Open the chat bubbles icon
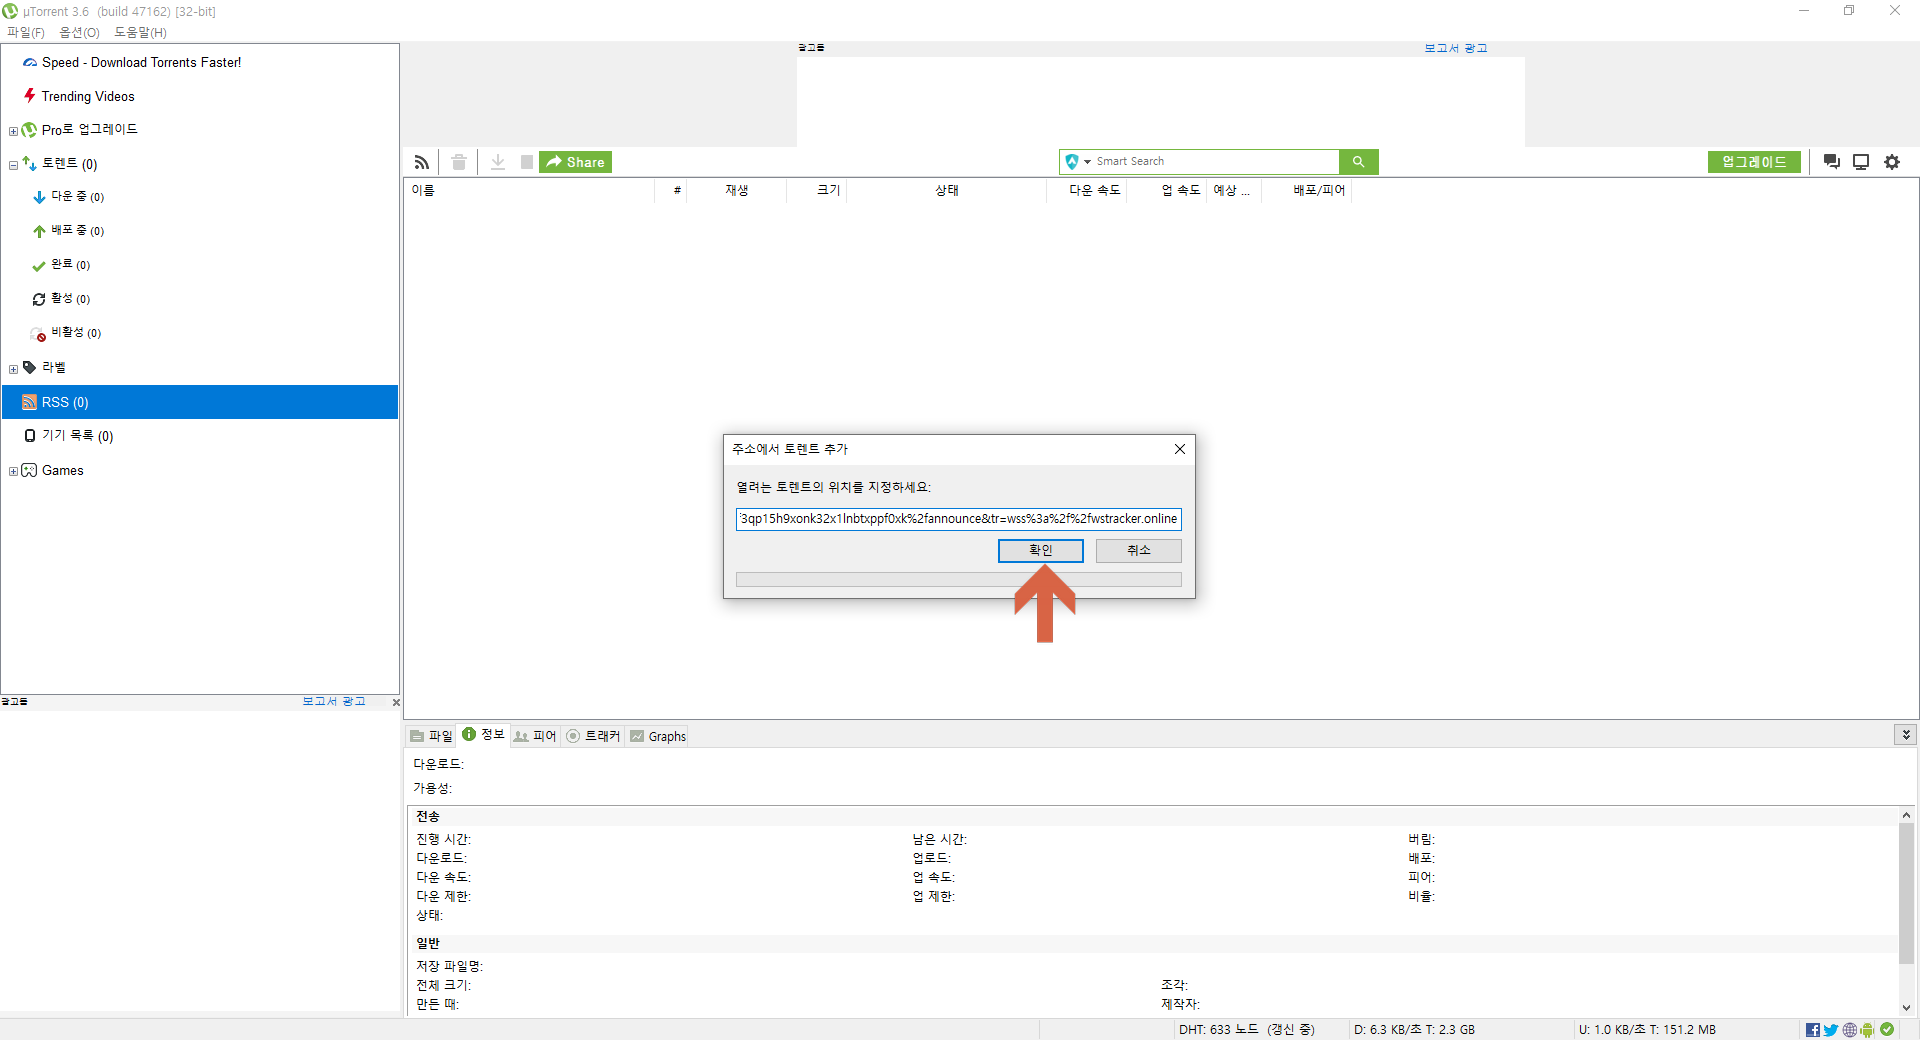The width and height of the screenshot is (1920, 1040). [x=1832, y=162]
